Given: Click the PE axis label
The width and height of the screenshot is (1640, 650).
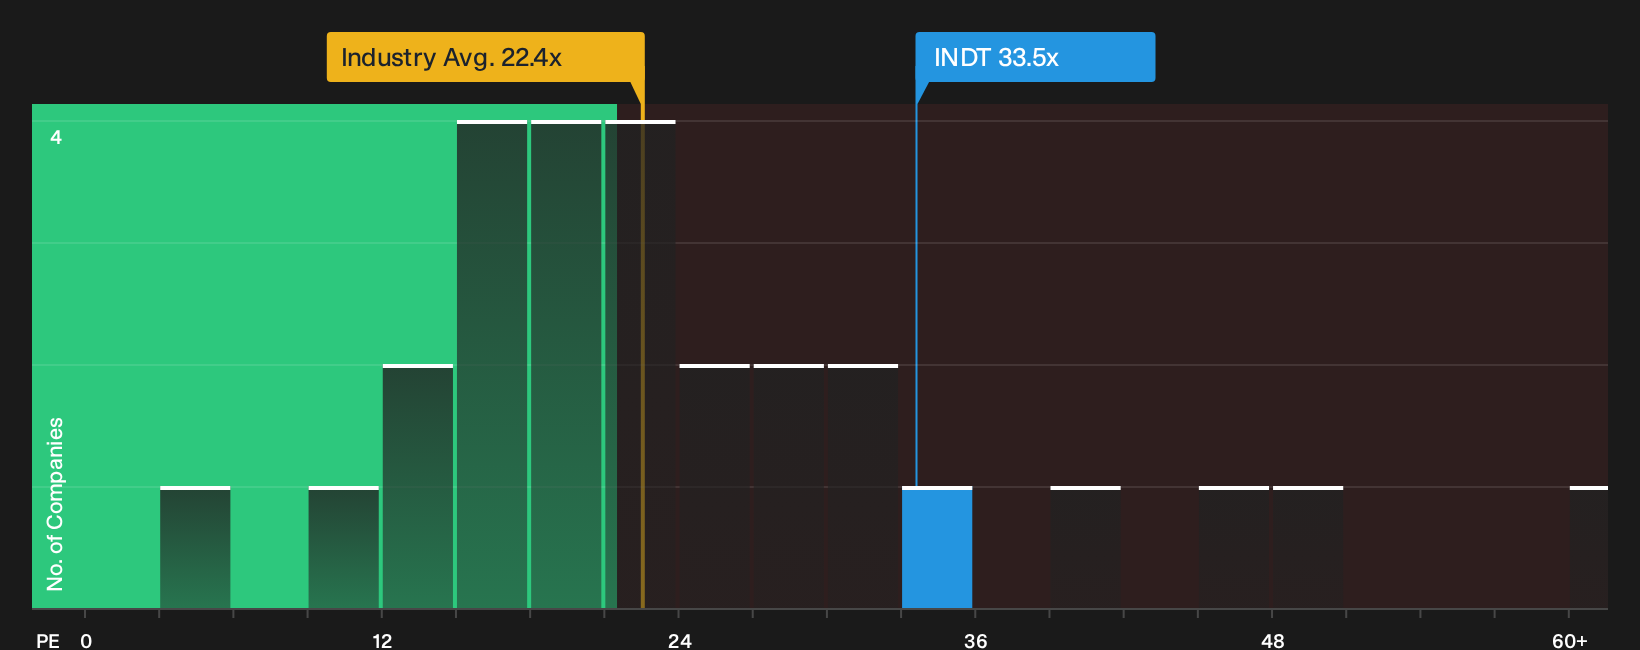Looking at the screenshot, I should pos(48,640).
